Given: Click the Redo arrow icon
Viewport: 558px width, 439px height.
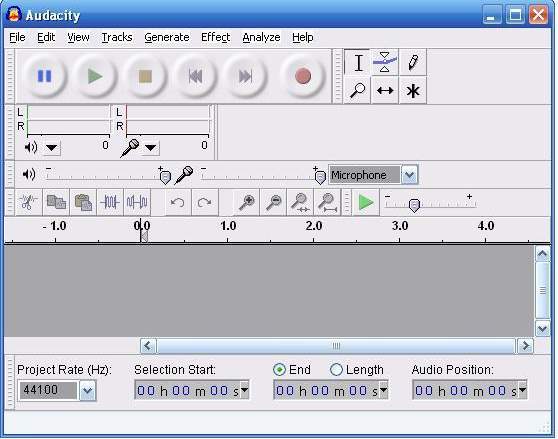Looking at the screenshot, I should pyautogui.click(x=204, y=202).
